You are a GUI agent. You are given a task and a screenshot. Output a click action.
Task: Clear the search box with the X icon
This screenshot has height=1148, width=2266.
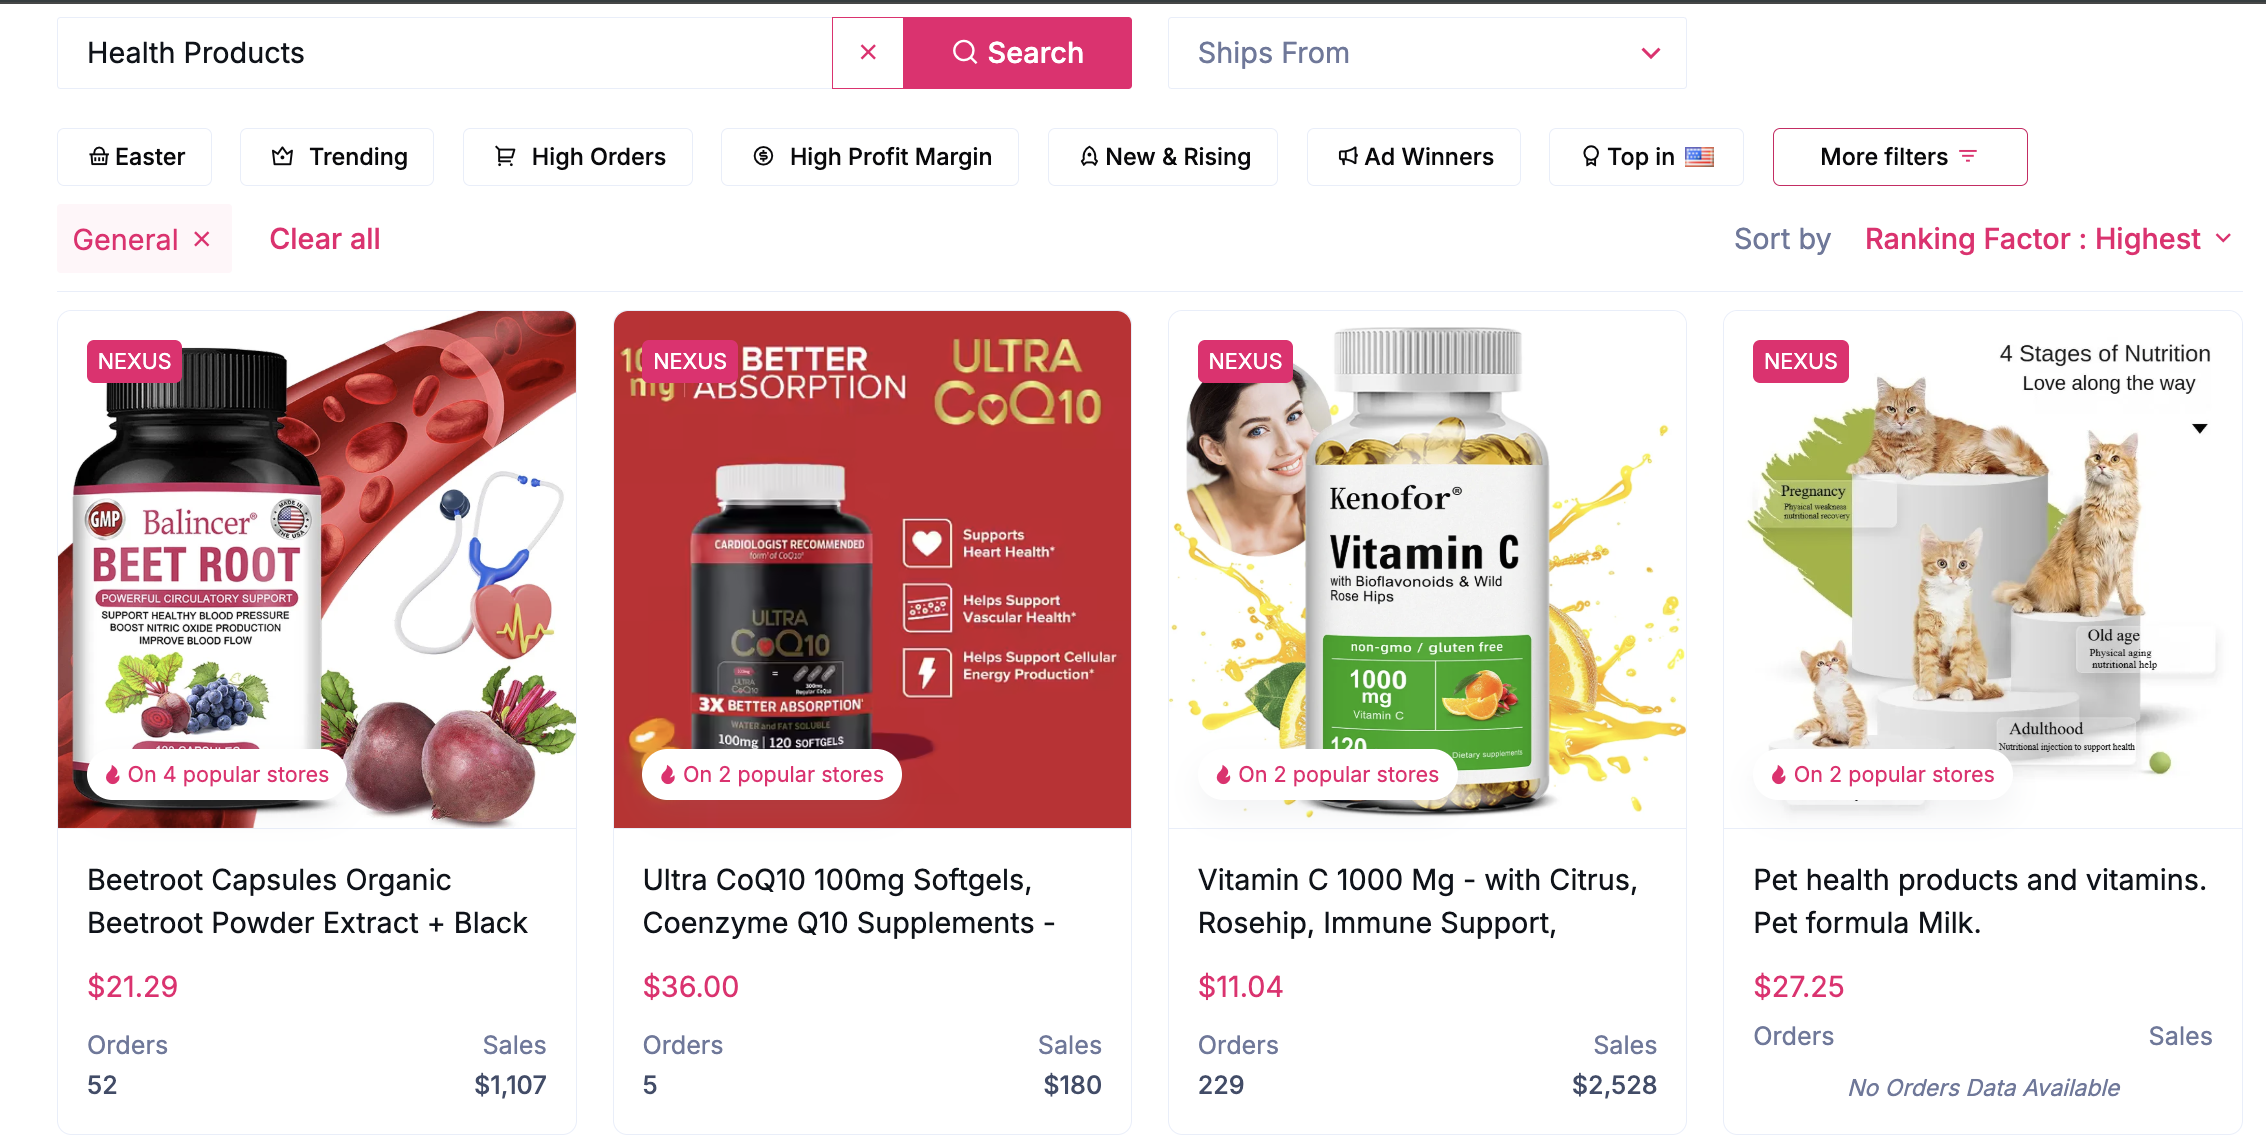[x=868, y=53]
